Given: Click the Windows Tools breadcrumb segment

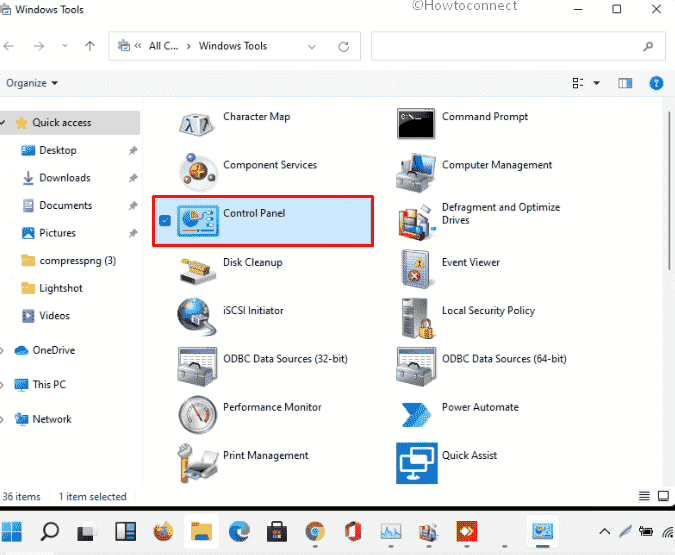Looking at the screenshot, I should 233,46.
